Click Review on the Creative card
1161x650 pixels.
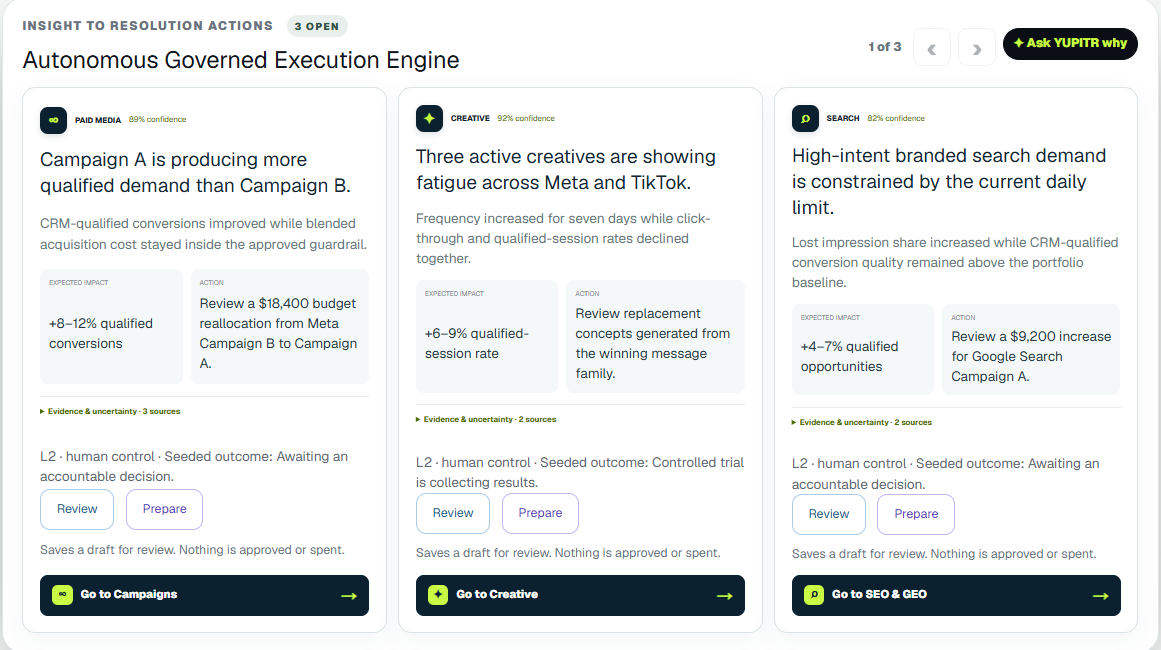453,513
